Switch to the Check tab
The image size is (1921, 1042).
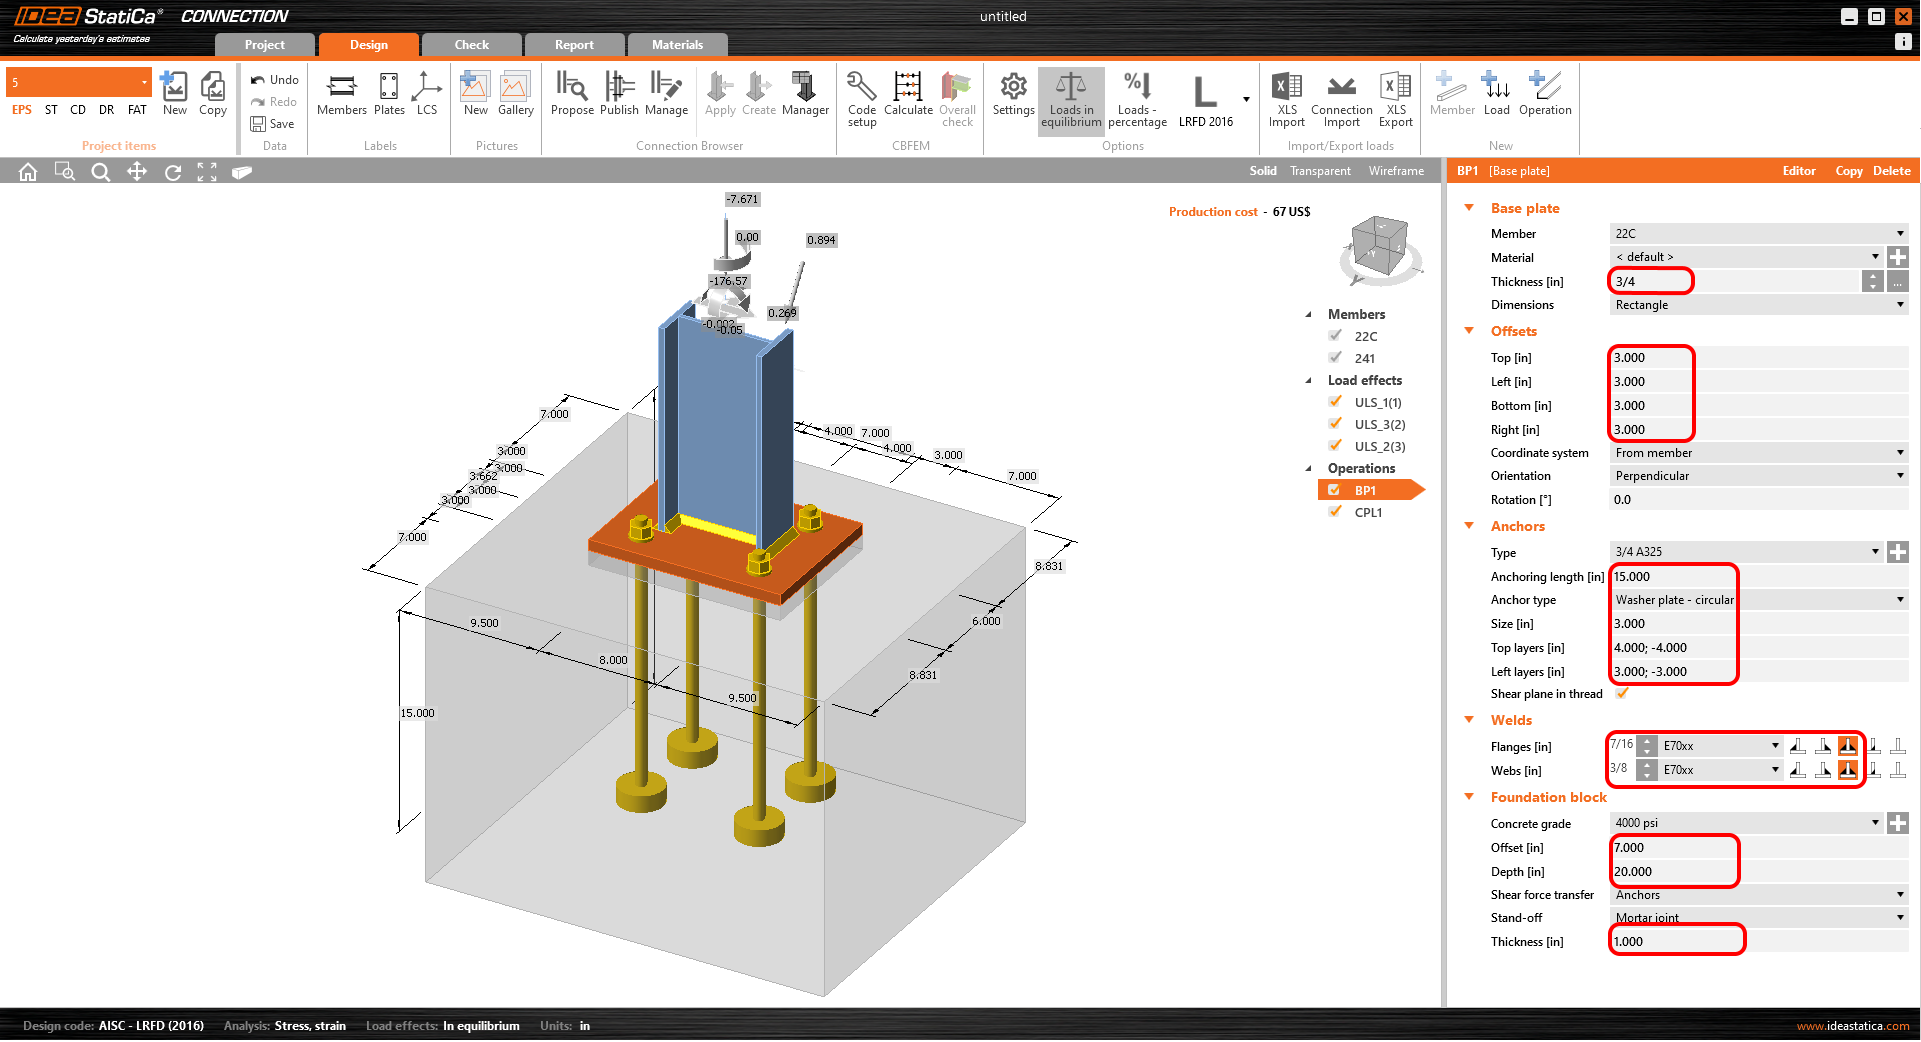tap(471, 44)
